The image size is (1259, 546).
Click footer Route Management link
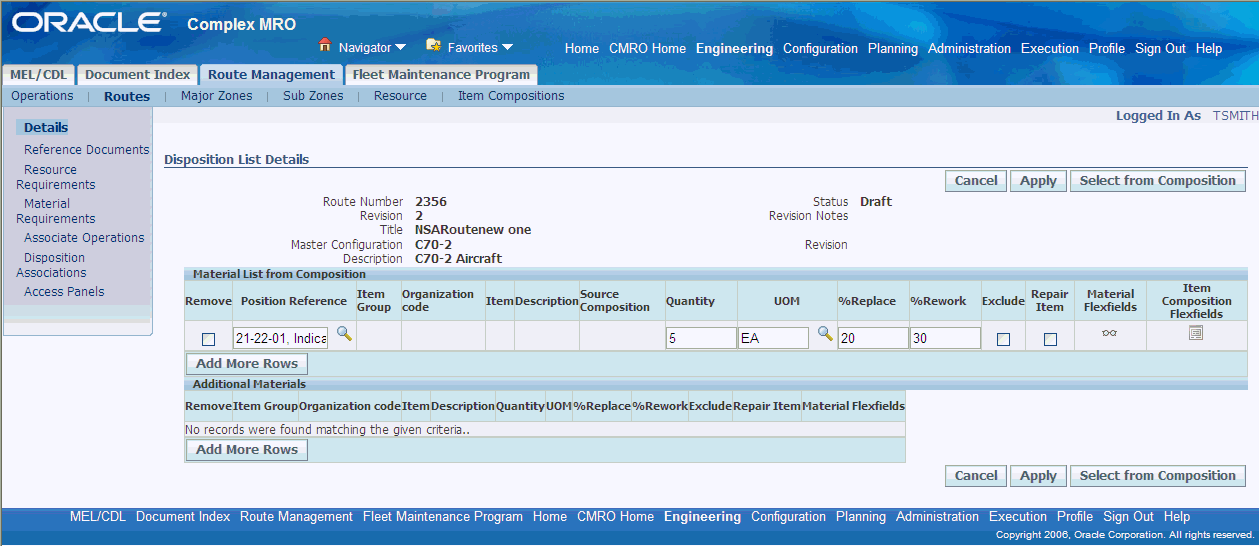pos(296,517)
